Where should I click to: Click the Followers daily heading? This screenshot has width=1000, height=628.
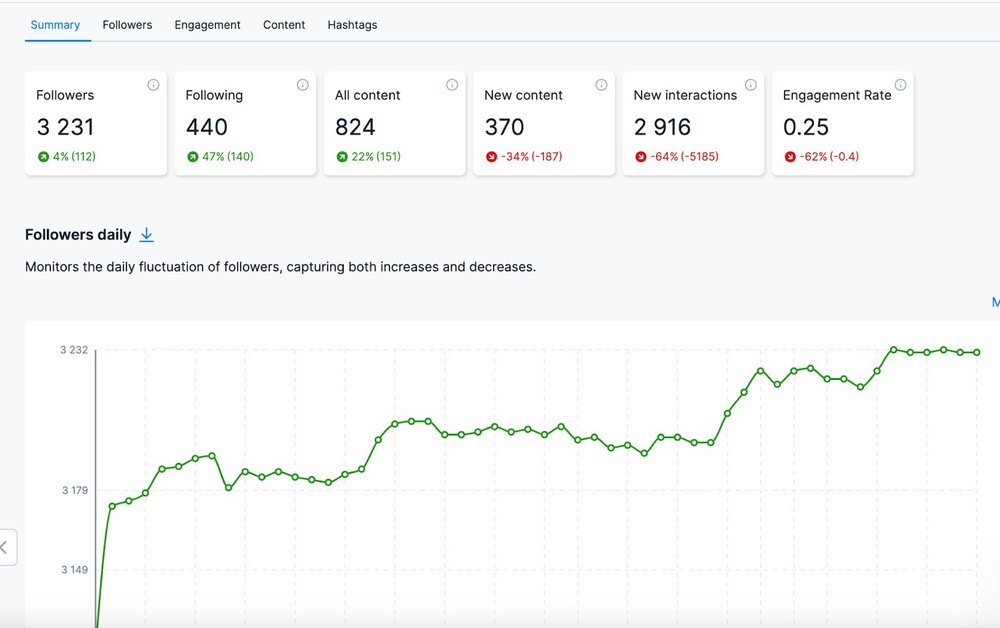pyautogui.click(x=78, y=235)
